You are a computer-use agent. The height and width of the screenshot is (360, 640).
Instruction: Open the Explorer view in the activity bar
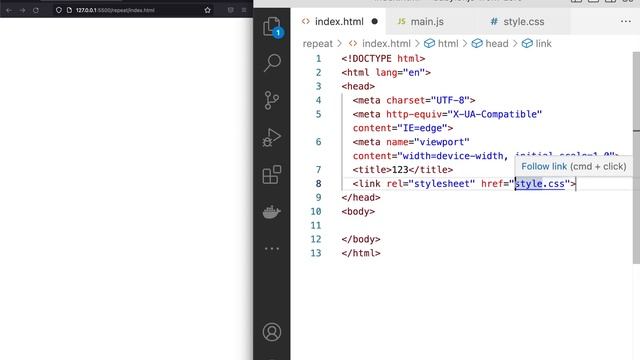(272, 27)
